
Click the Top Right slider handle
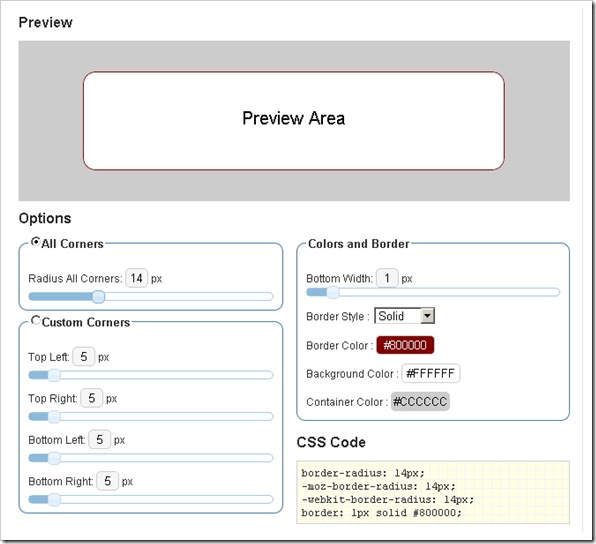pos(54,417)
